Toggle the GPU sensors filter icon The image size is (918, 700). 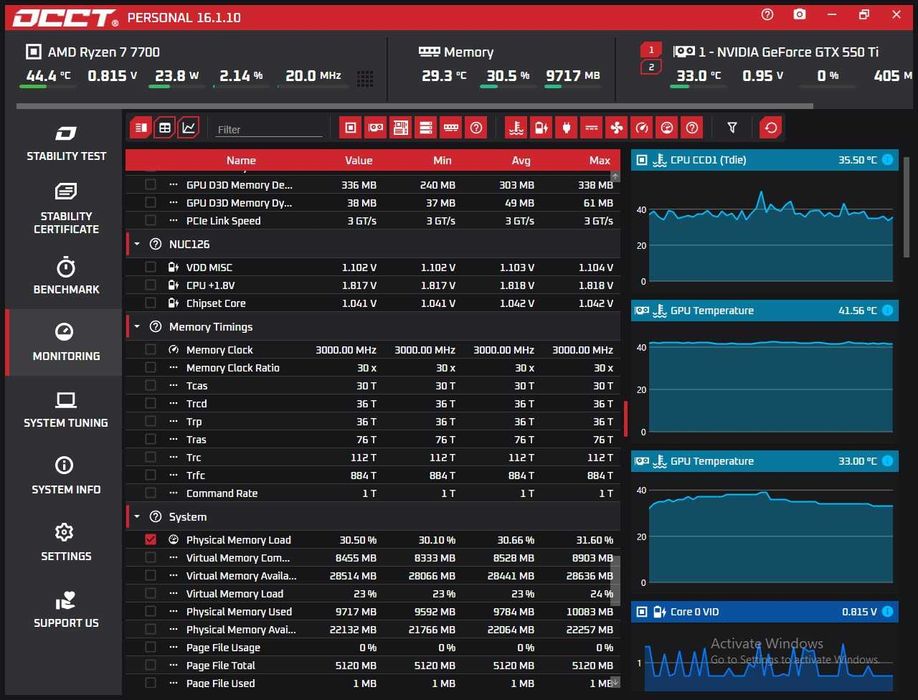[375, 128]
